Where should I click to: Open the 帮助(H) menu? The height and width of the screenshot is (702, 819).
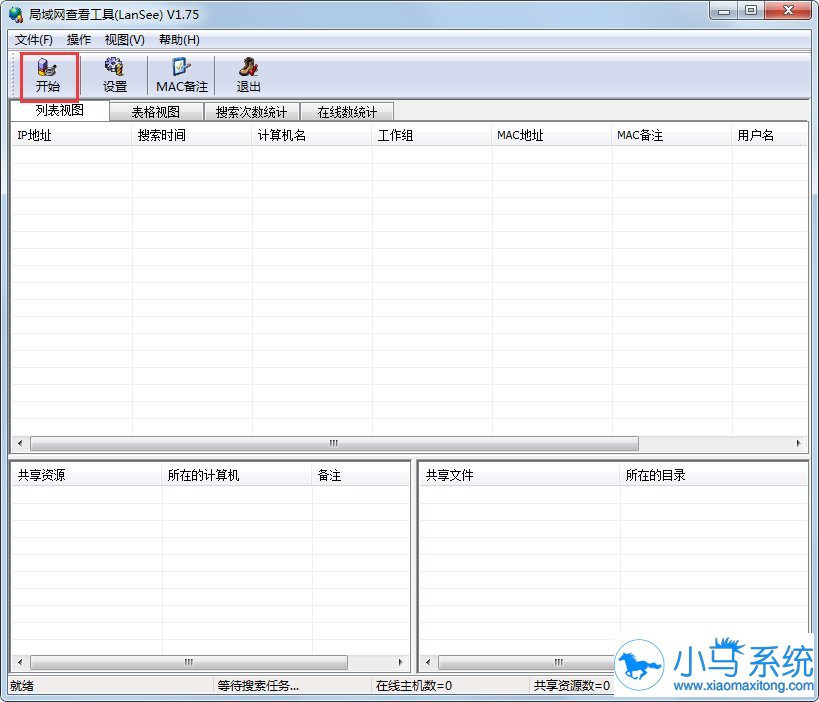(x=179, y=40)
